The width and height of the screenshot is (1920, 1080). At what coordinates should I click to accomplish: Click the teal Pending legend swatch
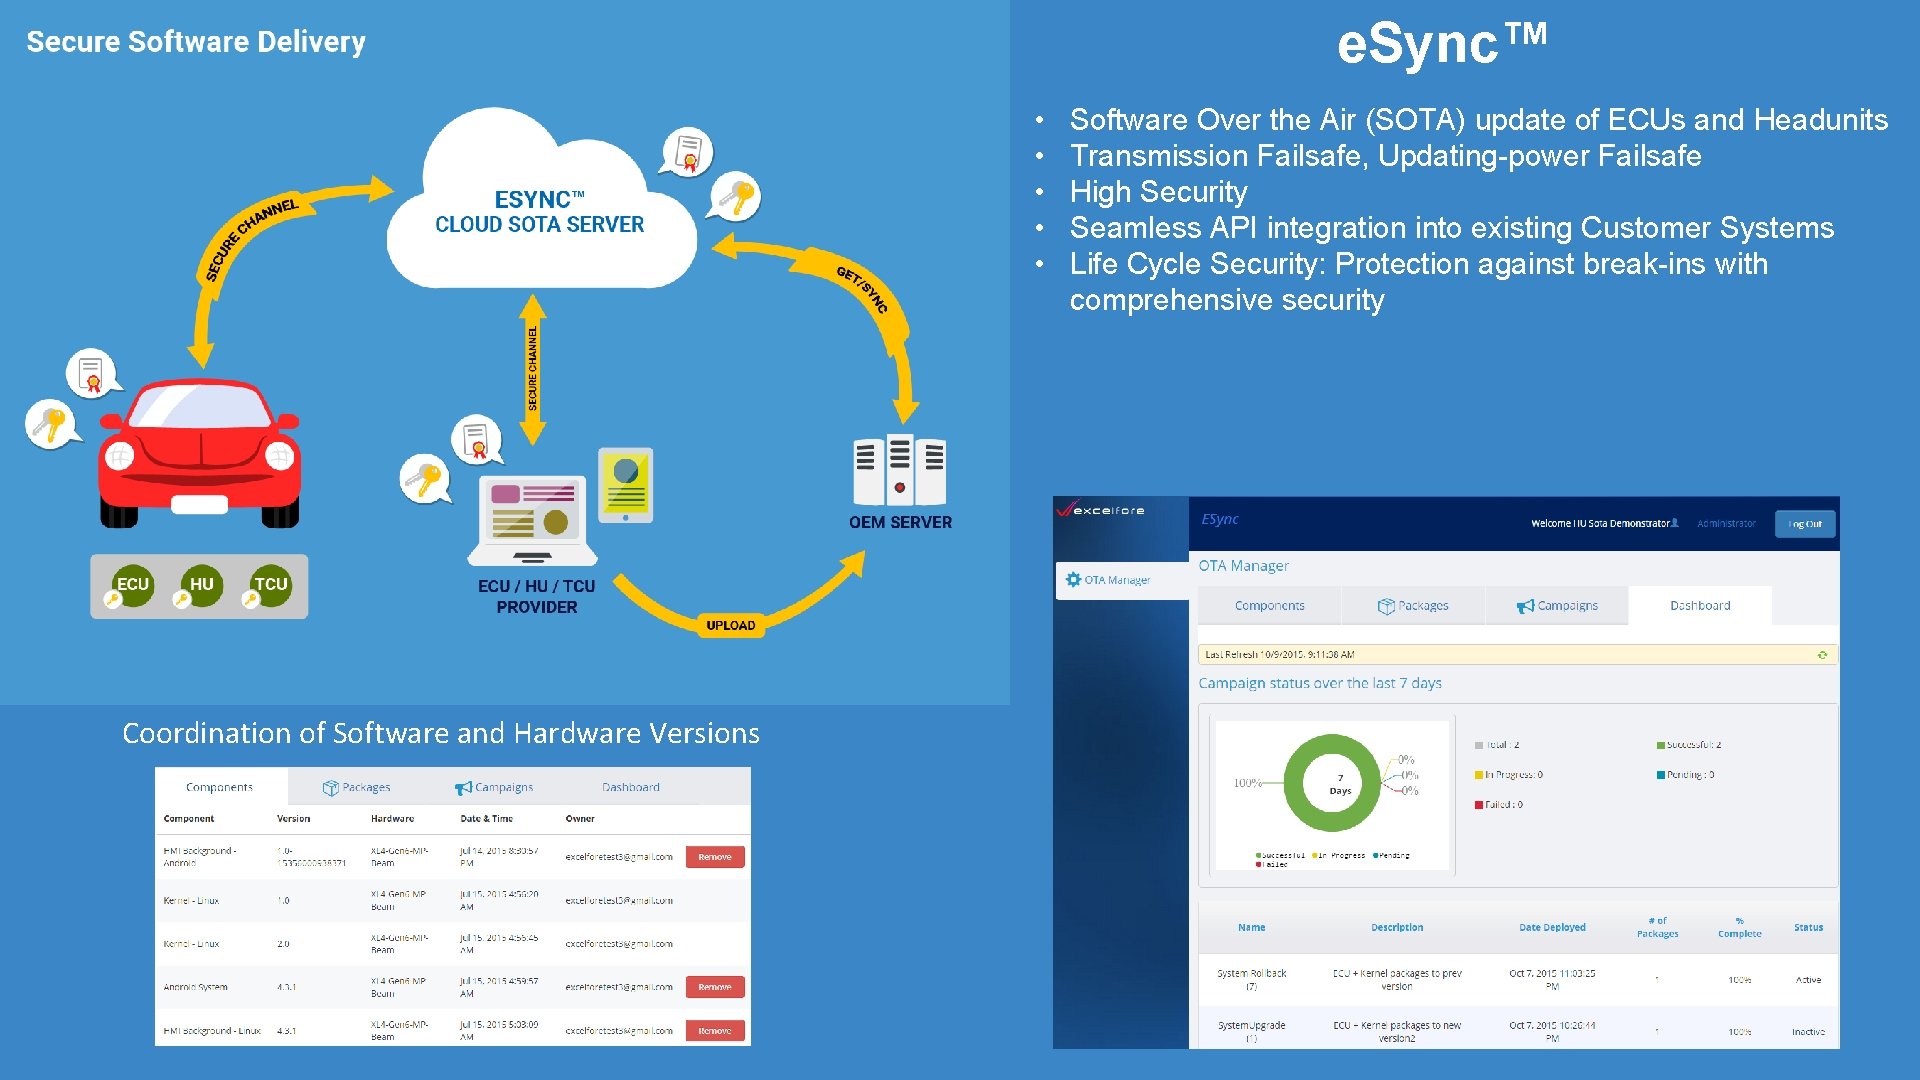1661,775
